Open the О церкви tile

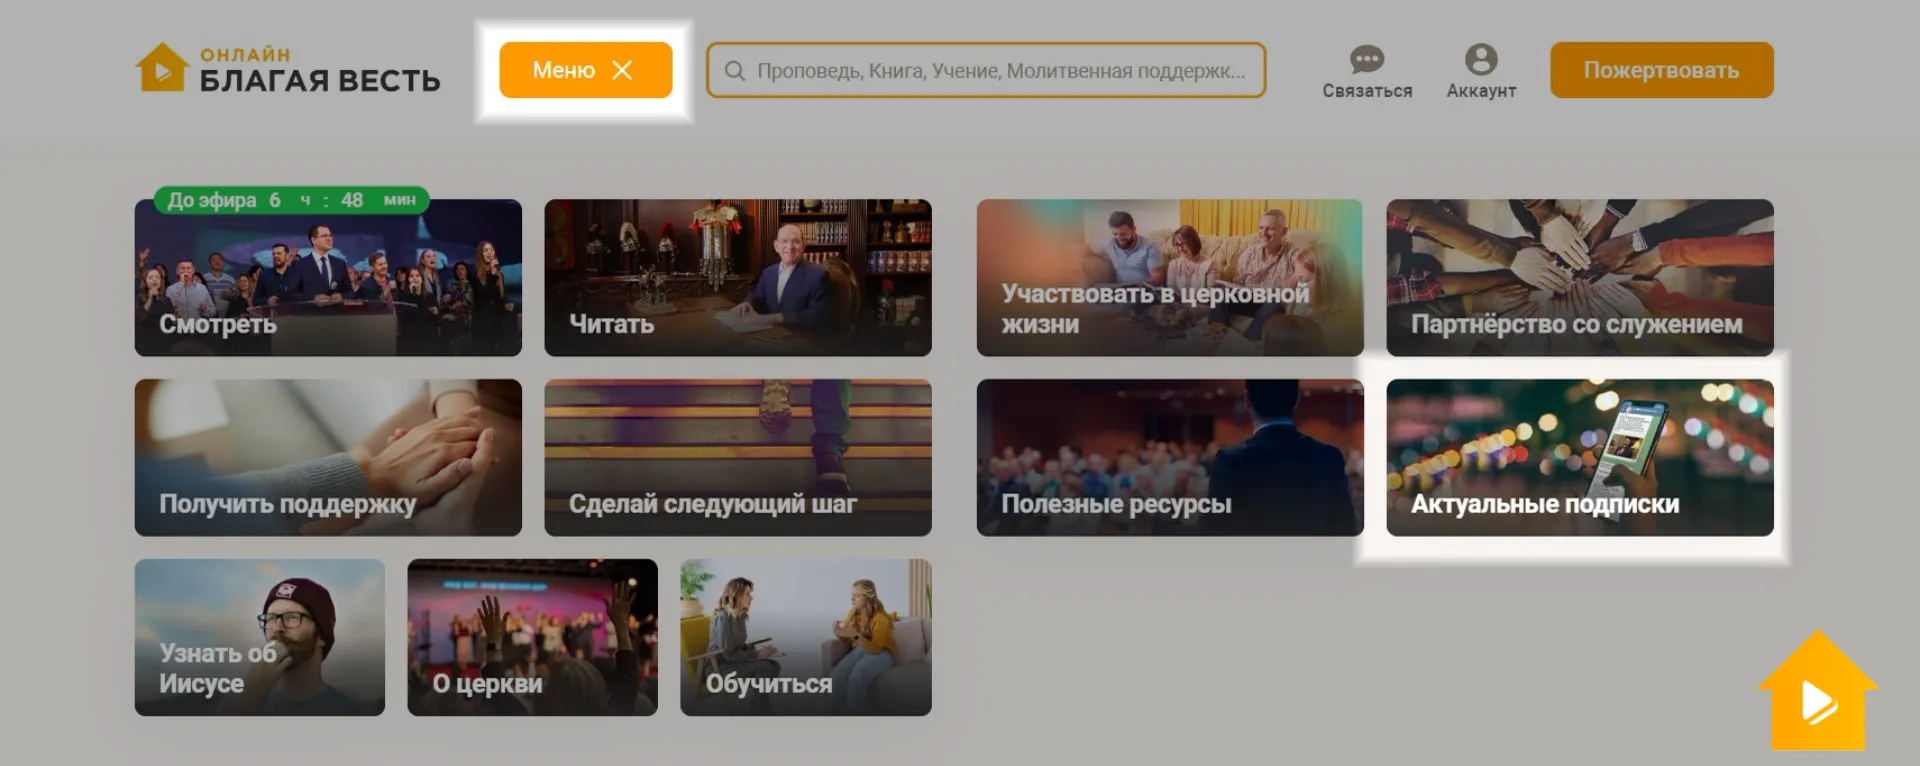[x=532, y=638]
